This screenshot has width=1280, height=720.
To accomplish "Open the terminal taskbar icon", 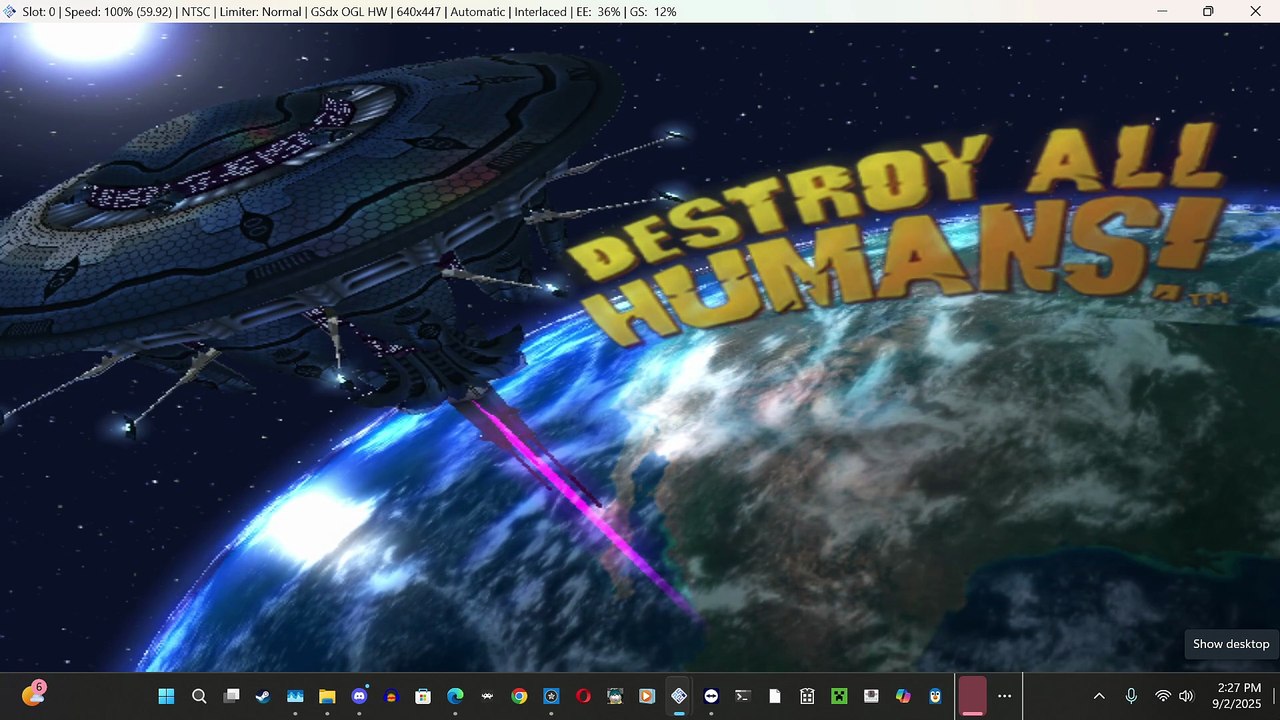I will tap(743, 696).
